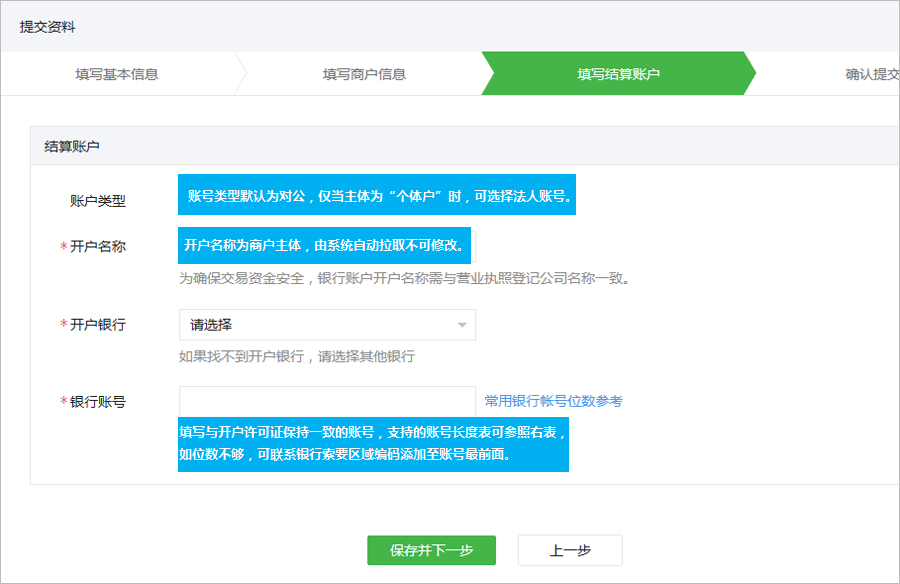Click the 结算账户 section header
This screenshot has width=900, height=584.
coord(72,147)
